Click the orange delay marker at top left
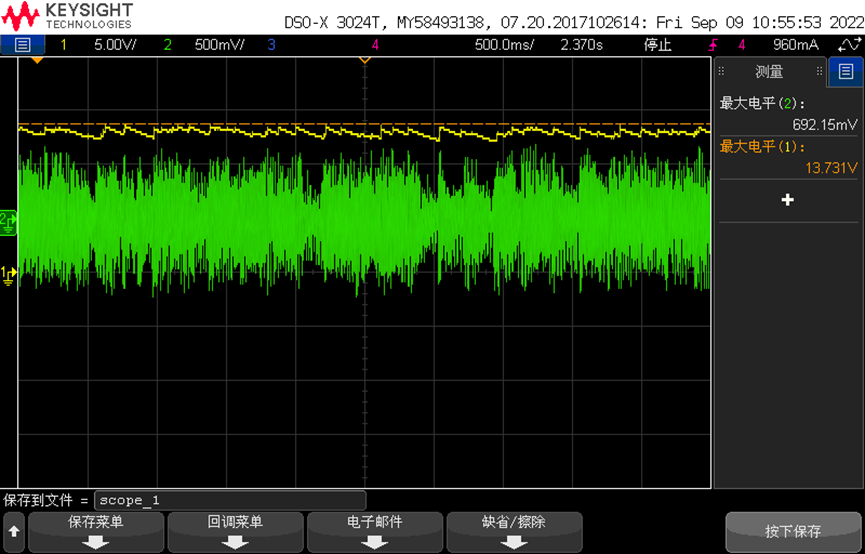The height and width of the screenshot is (554, 865). click(37, 60)
